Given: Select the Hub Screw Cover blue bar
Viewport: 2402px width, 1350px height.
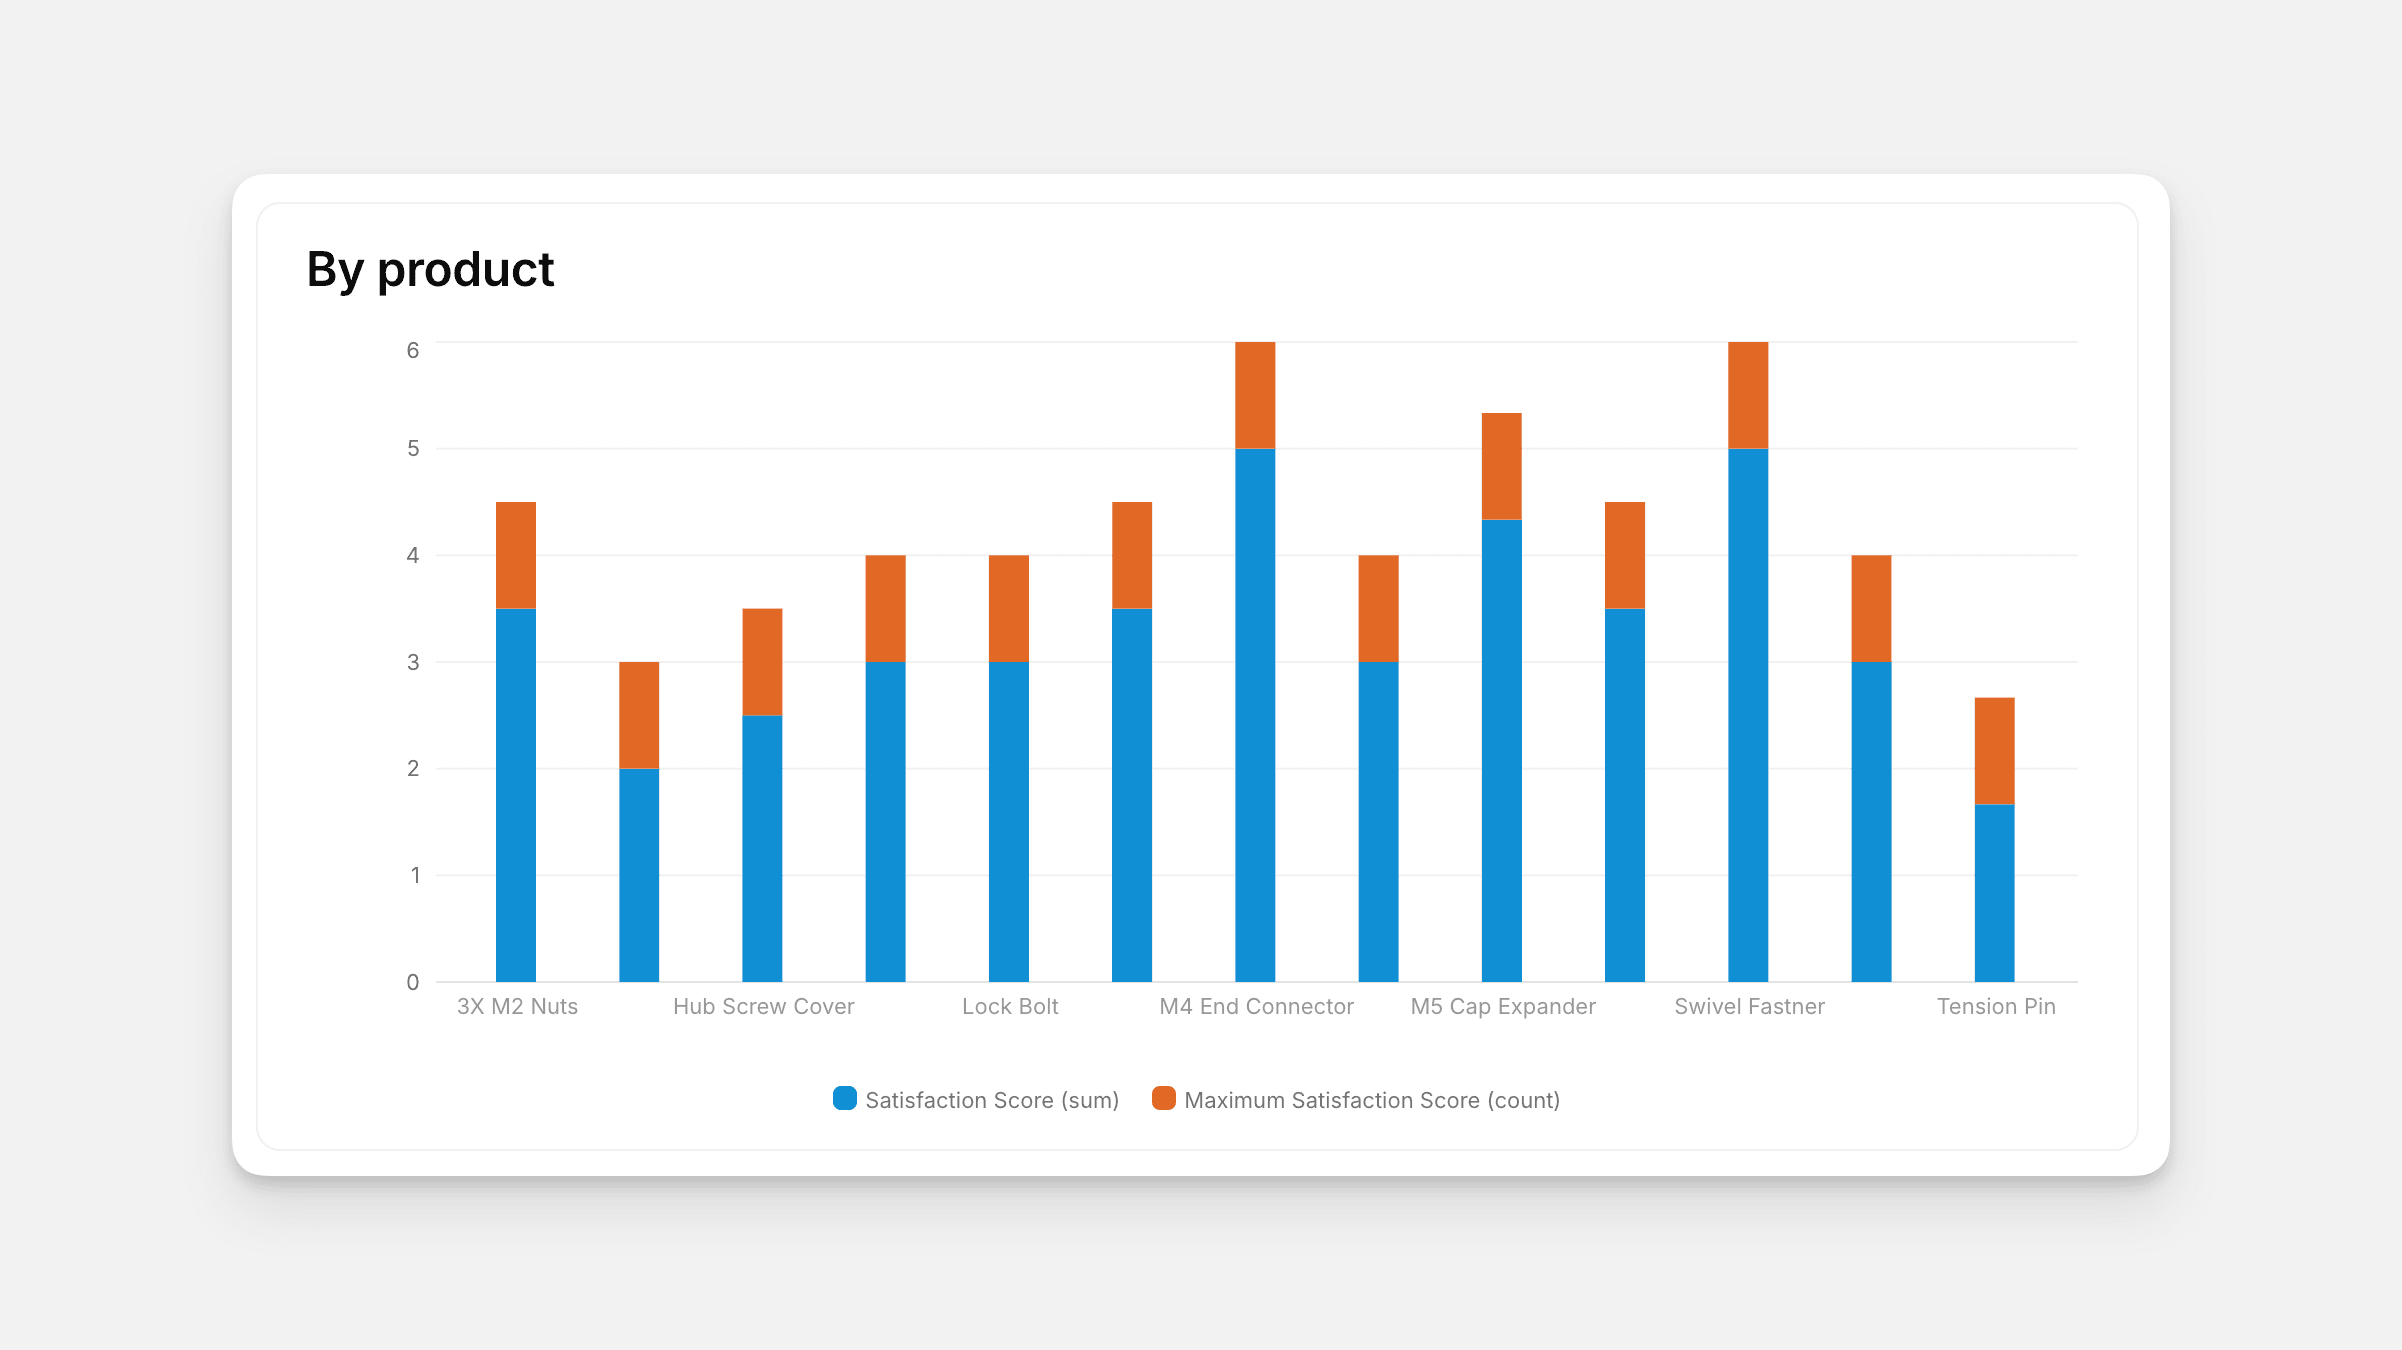Looking at the screenshot, I should [762, 848].
